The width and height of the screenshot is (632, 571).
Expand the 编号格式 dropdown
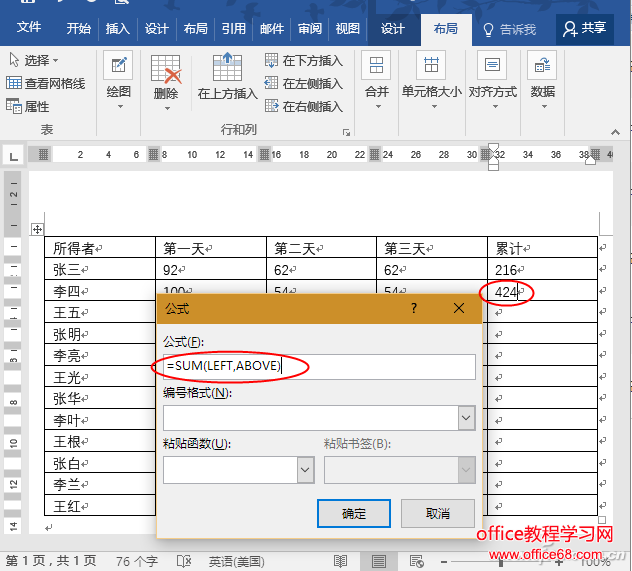click(466, 418)
